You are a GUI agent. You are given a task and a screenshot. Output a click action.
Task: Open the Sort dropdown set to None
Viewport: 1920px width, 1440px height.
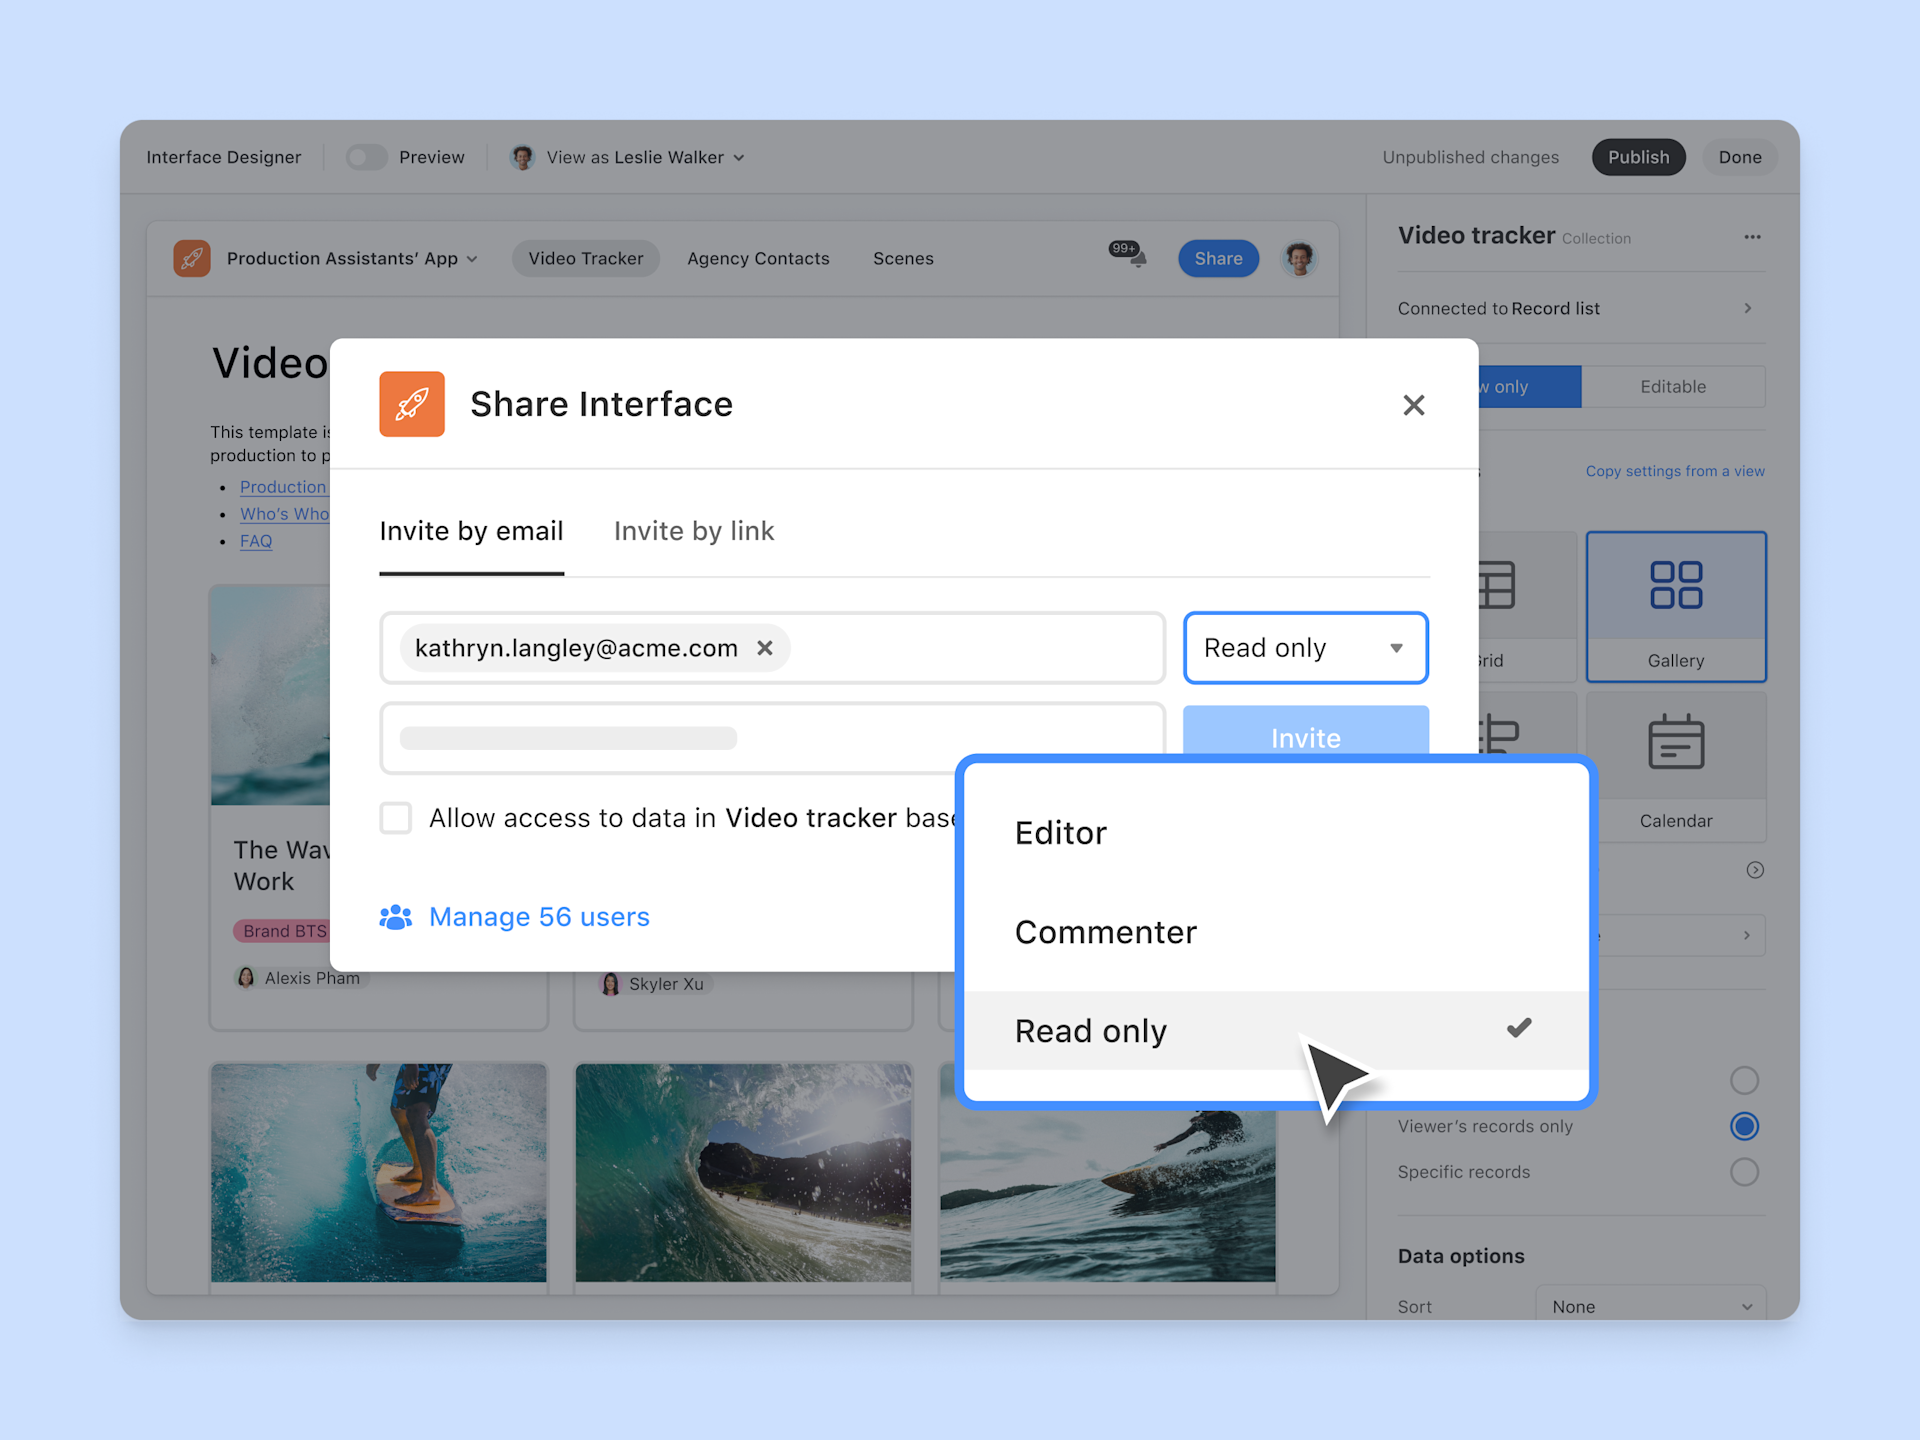point(1650,1306)
